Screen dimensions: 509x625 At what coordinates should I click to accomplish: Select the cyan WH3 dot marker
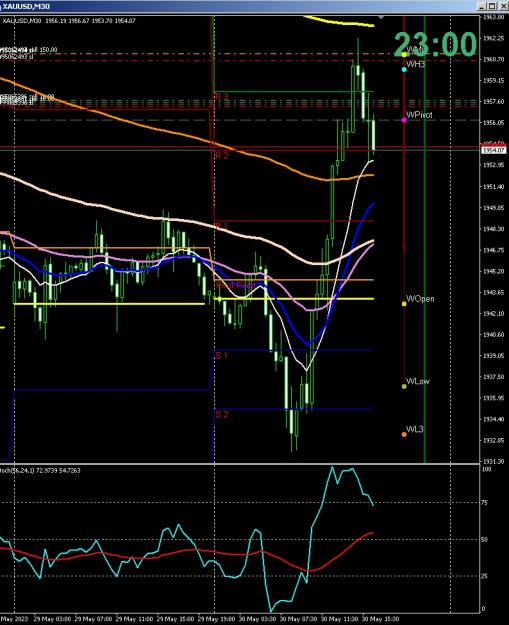click(404, 70)
